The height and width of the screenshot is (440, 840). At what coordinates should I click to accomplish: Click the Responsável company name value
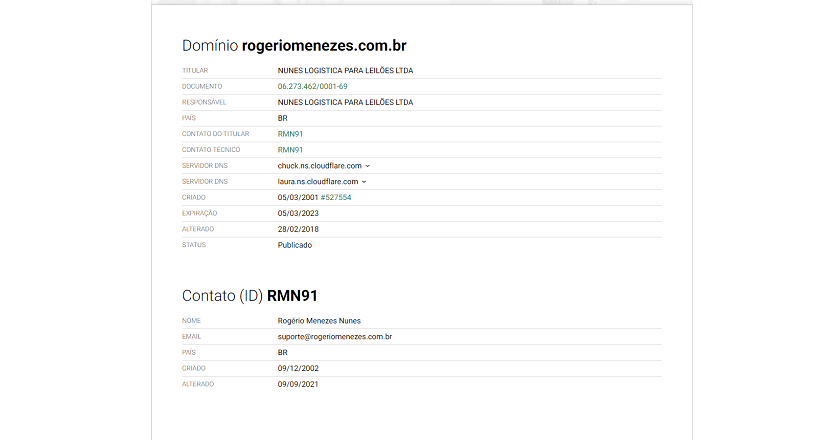click(x=345, y=102)
